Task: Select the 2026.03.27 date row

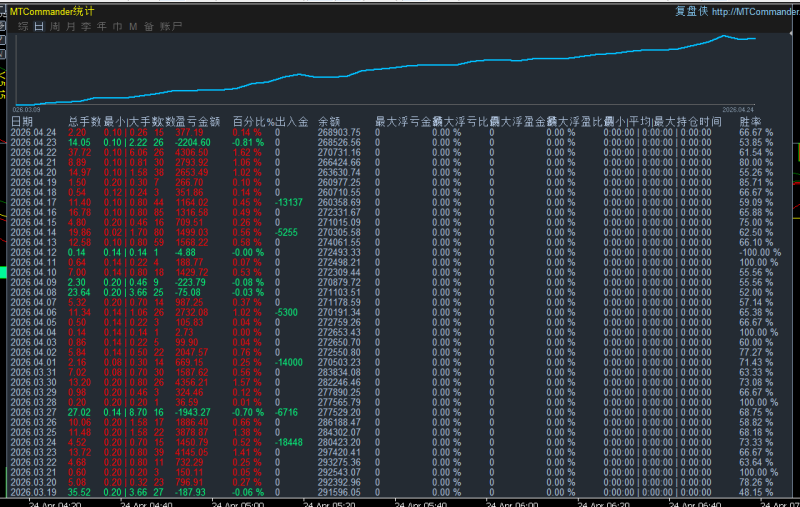Action: tap(34, 413)
